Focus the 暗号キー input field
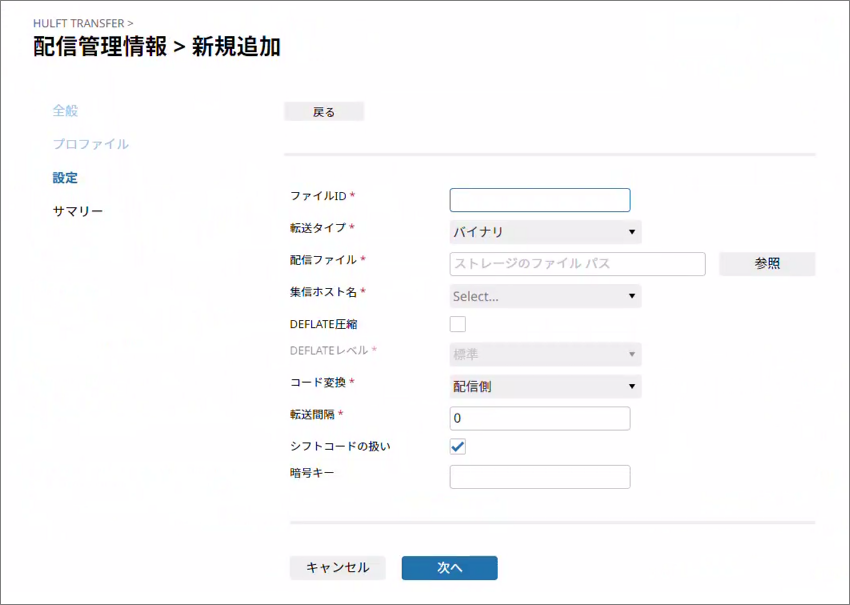This screenshot has width=850, height=605. pos(540,477)
